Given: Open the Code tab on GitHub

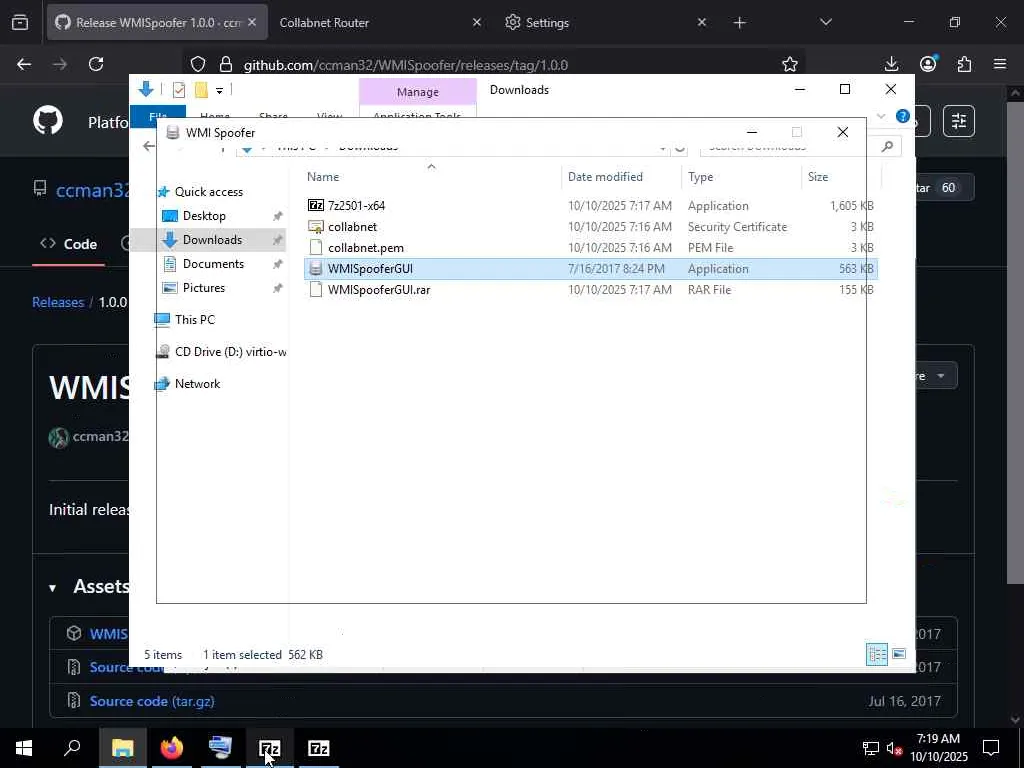Looking at the screenshot, I should (x=69, y=244).
